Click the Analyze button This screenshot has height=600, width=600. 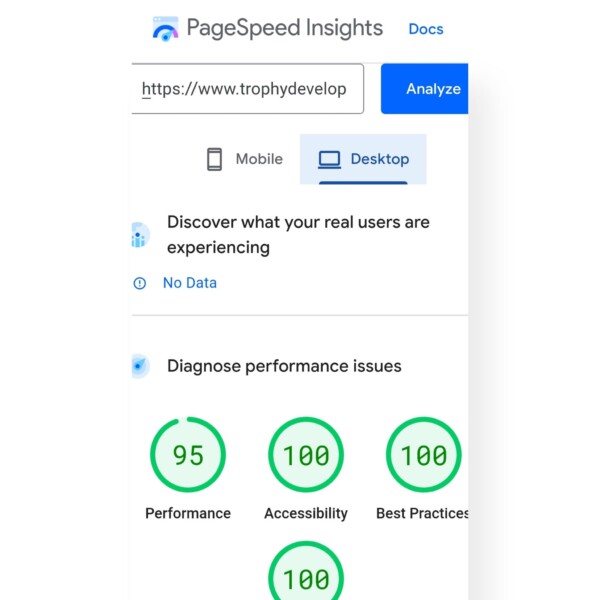tap(424, 88)
